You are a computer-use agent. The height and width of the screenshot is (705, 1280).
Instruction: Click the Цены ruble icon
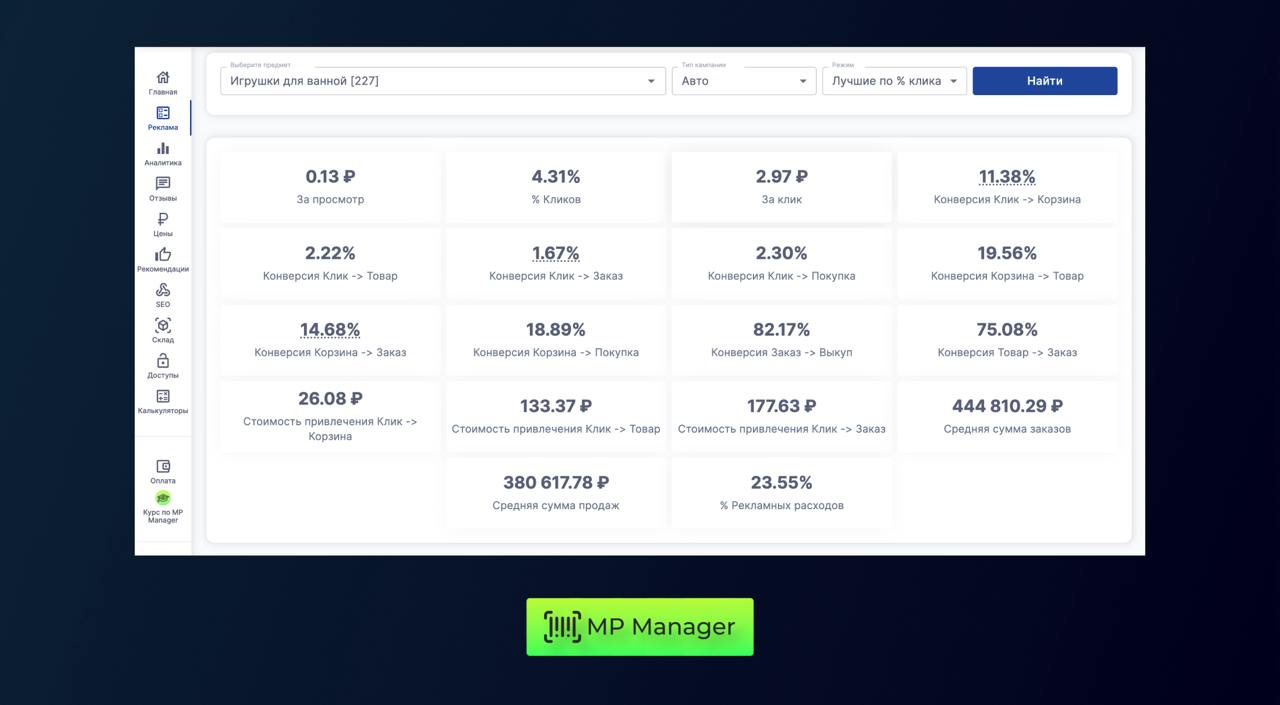[x=163, y=220]
